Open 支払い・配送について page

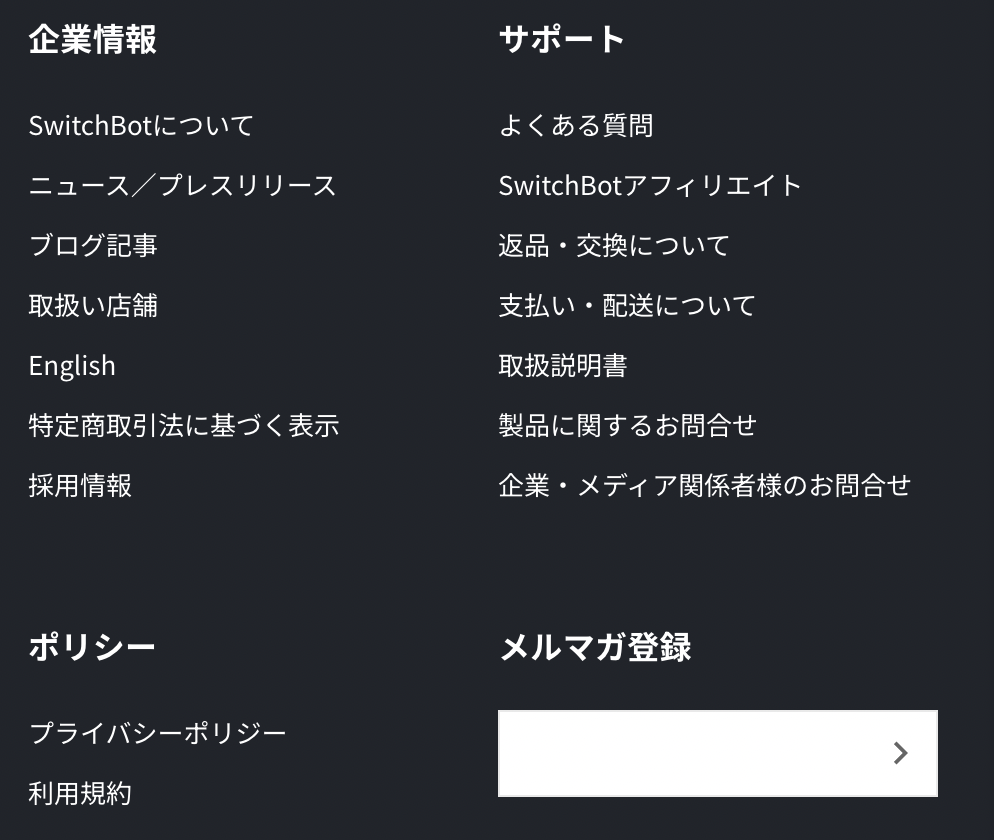point(627,306)
